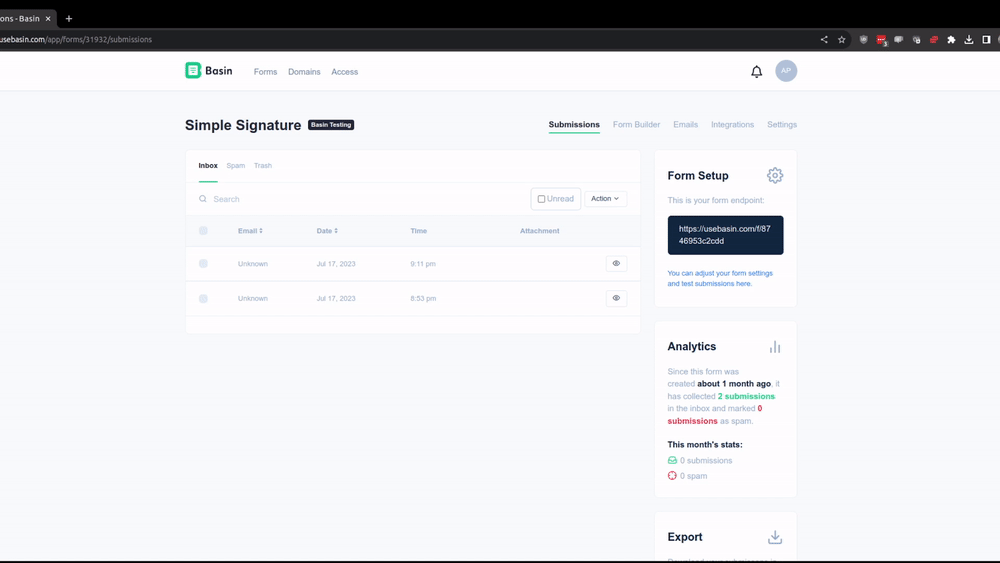The image size is (1000, 563).
Task: Toggle the Unread checkbox
Action: 541,199
